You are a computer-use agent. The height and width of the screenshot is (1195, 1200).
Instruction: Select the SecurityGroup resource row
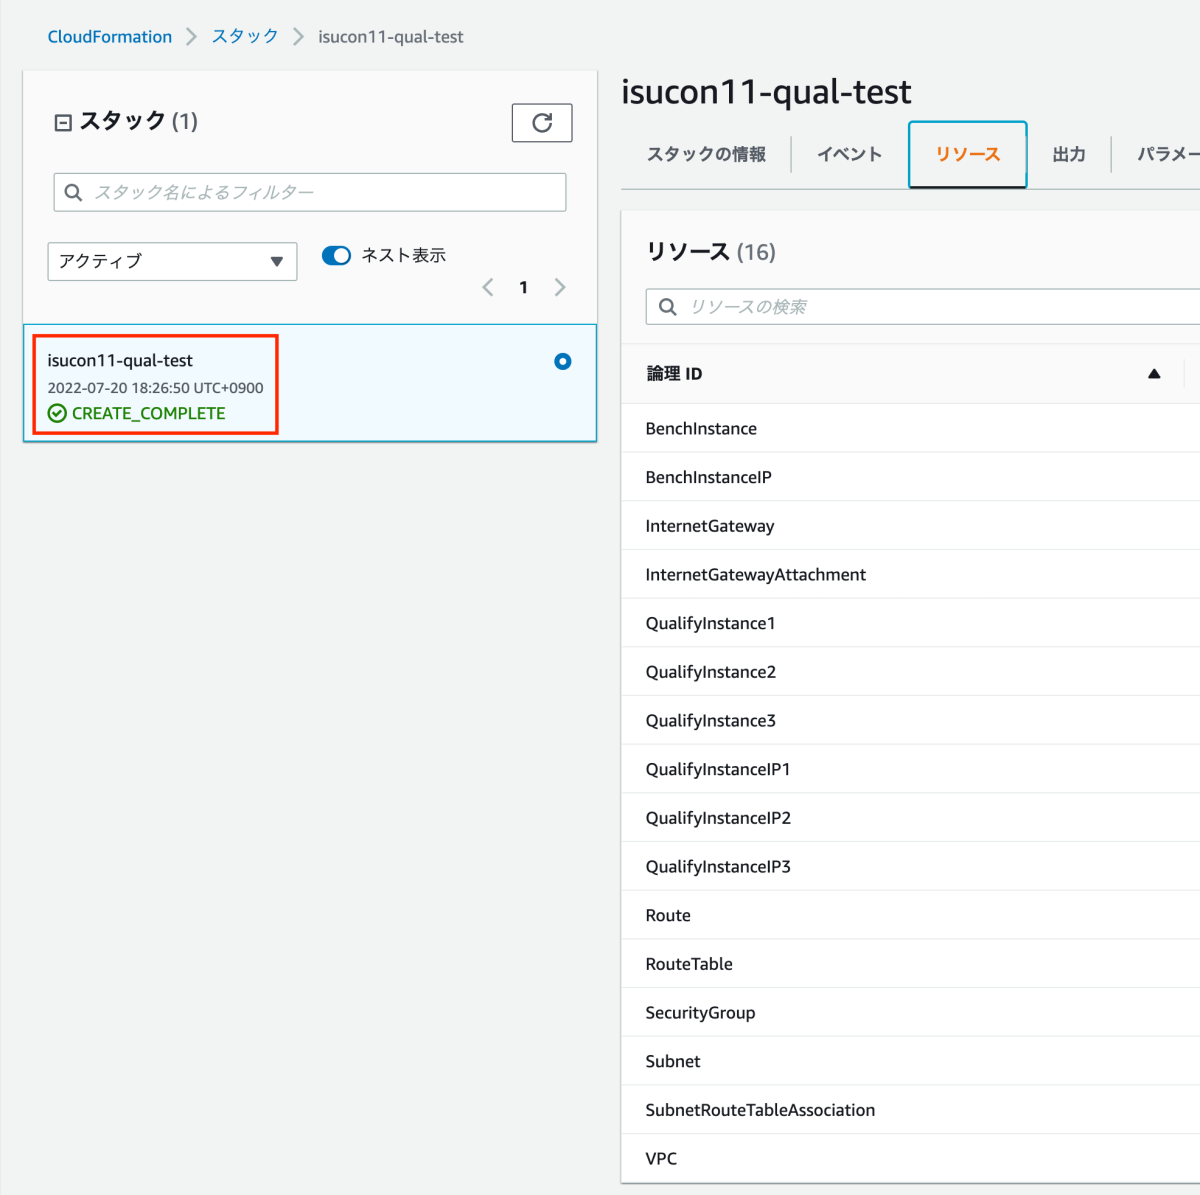700,1013
